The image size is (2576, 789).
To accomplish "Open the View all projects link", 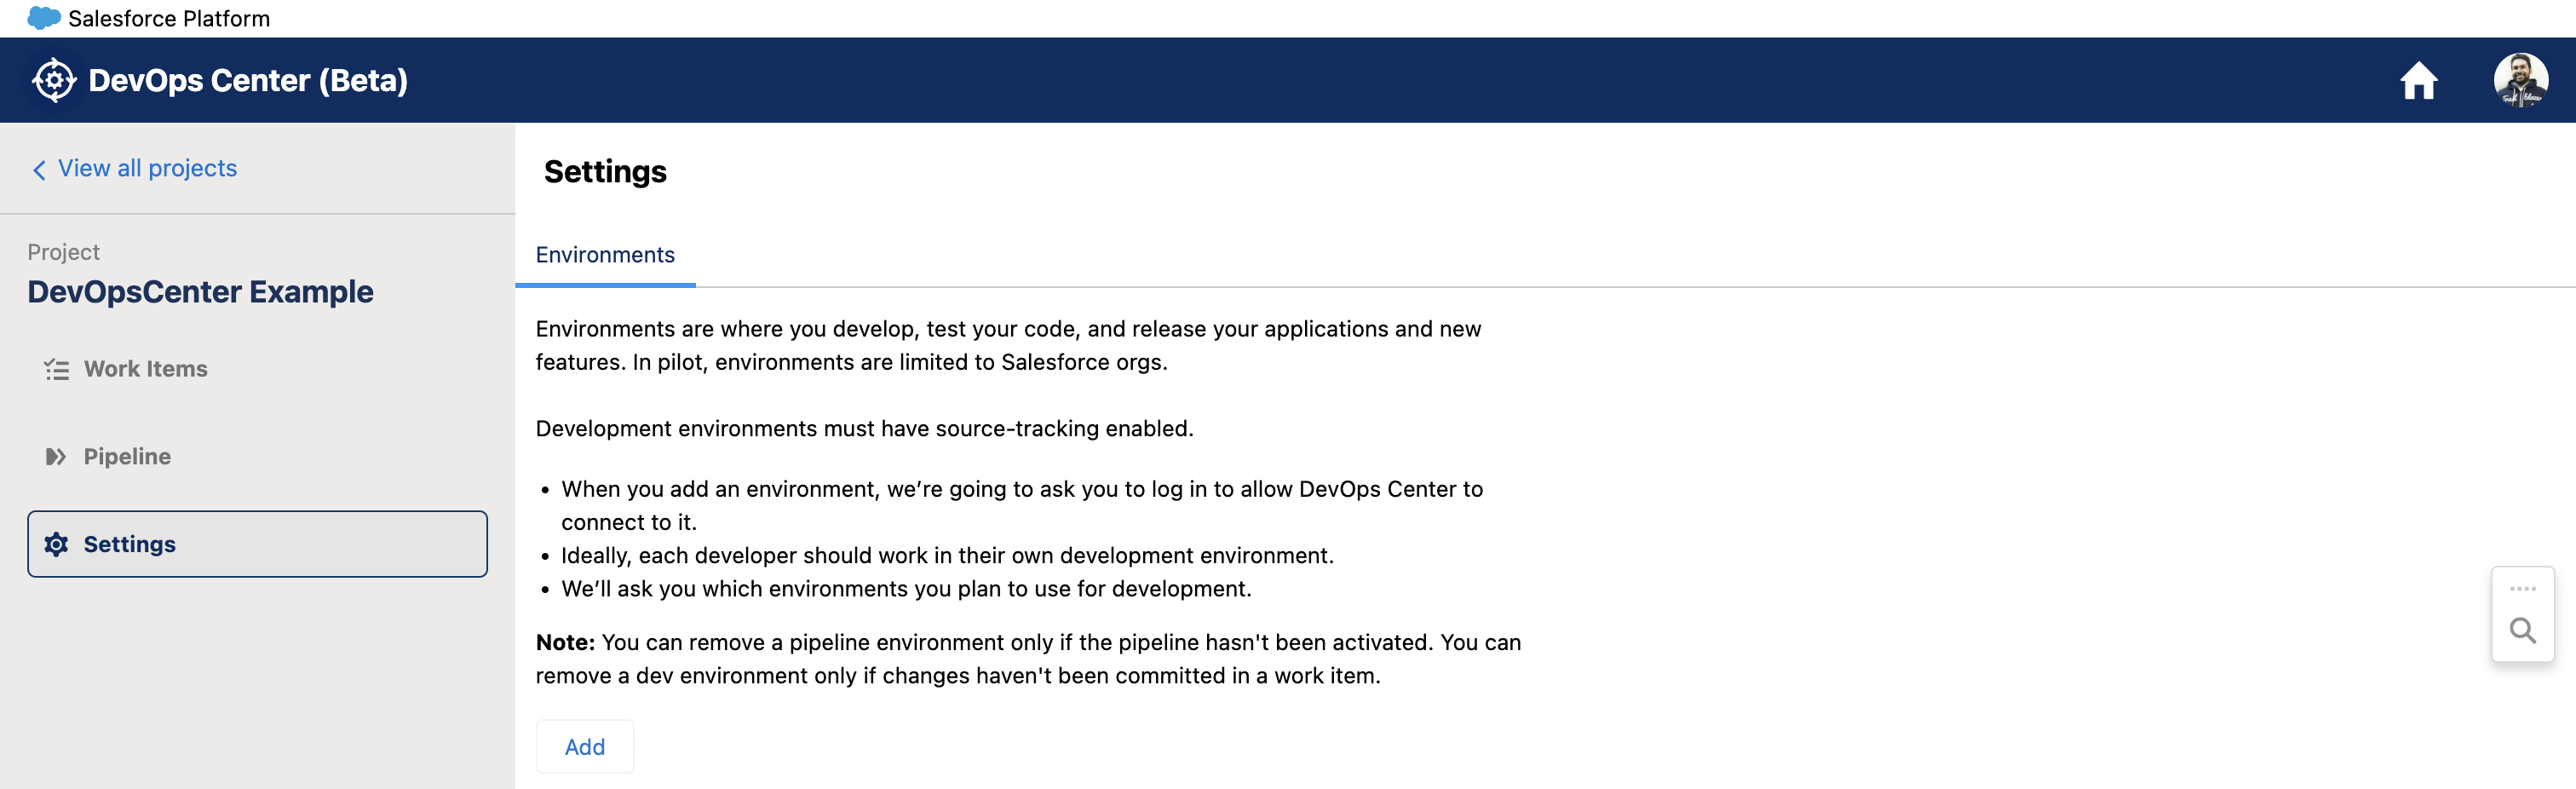I will point(147,168).
